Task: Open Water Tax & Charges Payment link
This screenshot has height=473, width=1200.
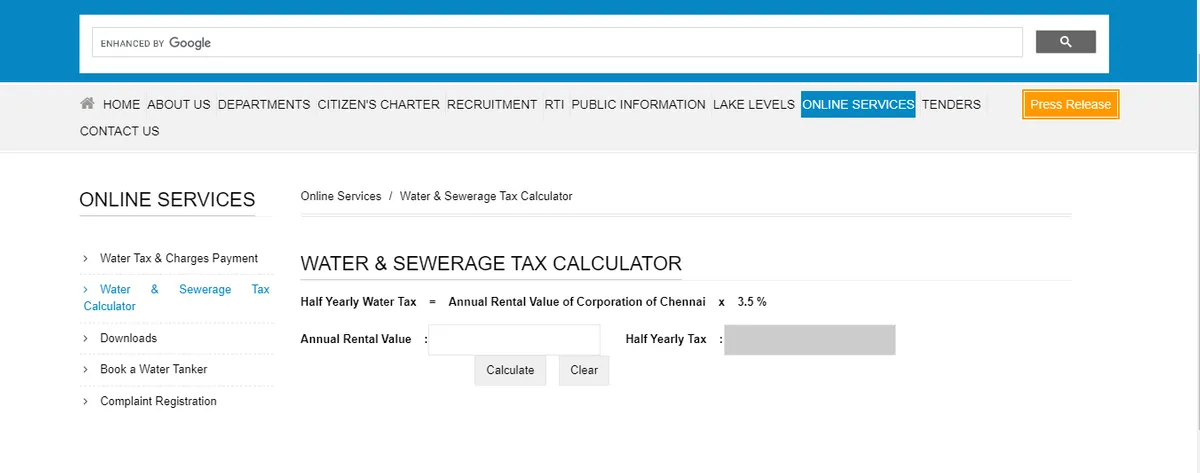Action: pos(178,258)
